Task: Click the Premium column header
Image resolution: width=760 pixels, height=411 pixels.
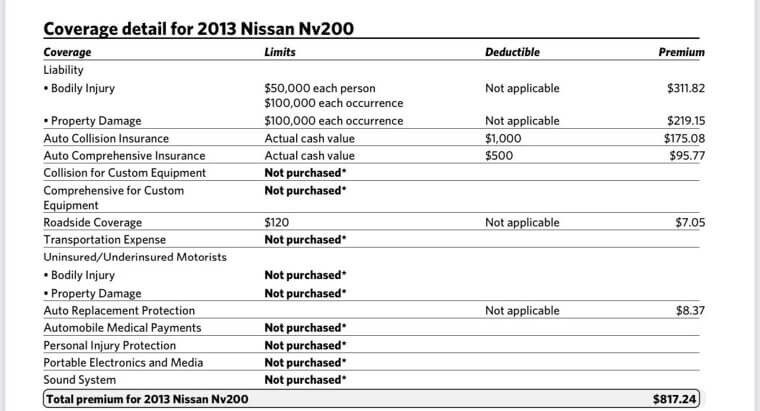Action: (681, 52)
